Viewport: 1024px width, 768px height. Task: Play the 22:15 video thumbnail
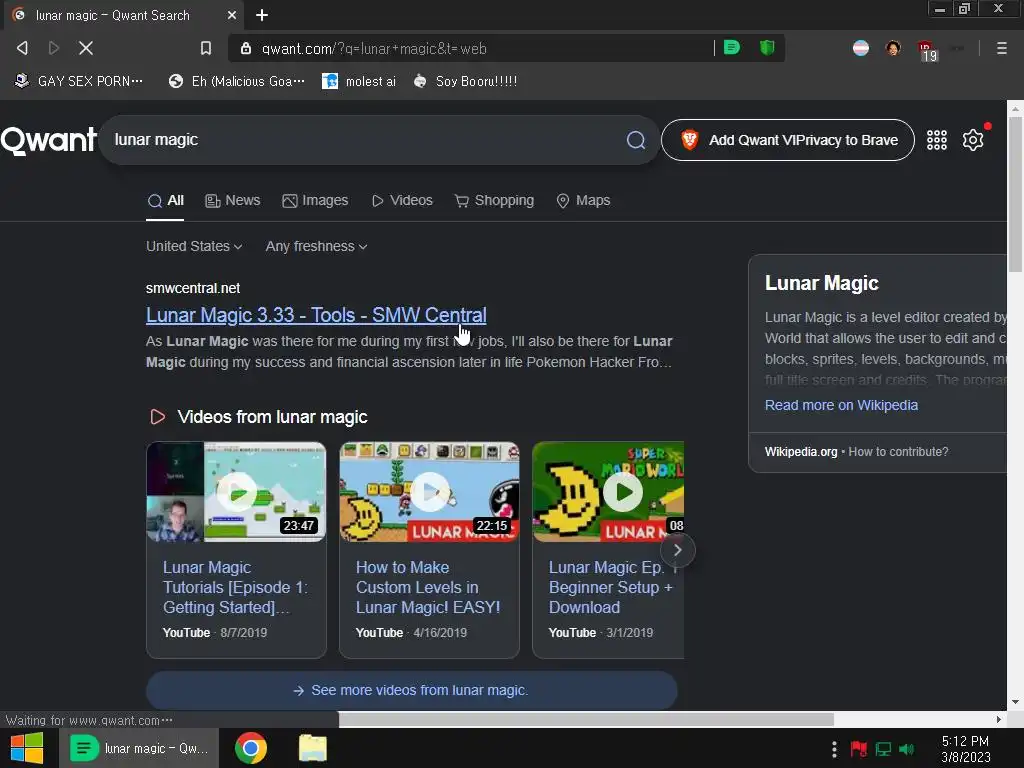(x=429, y=492)
